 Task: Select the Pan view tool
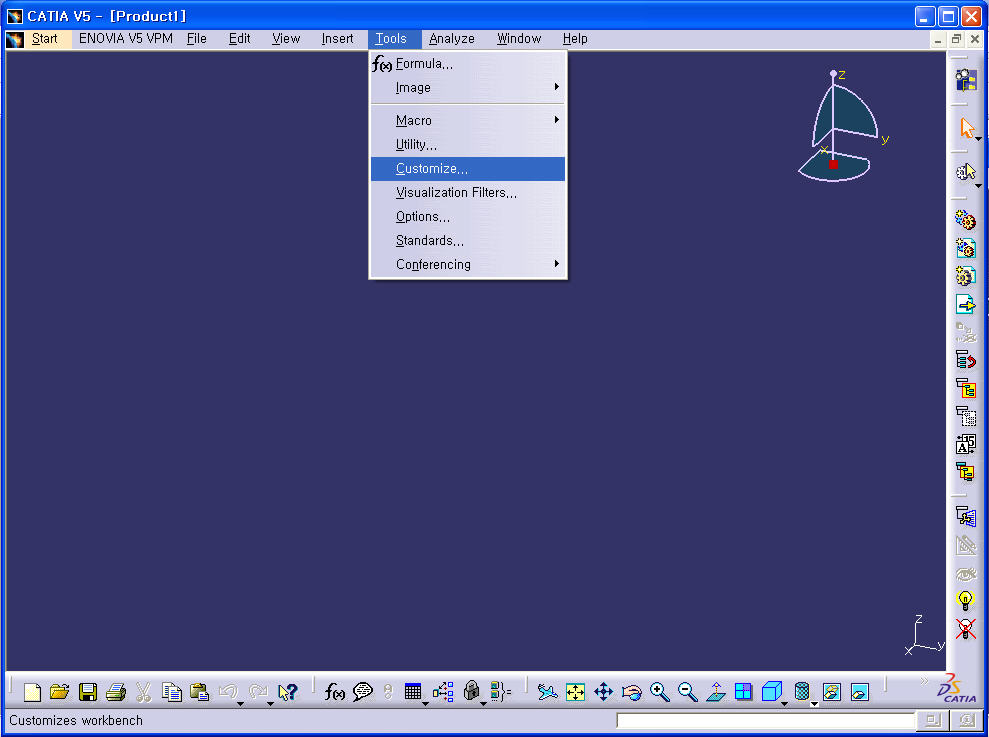[x=603, y=692]
